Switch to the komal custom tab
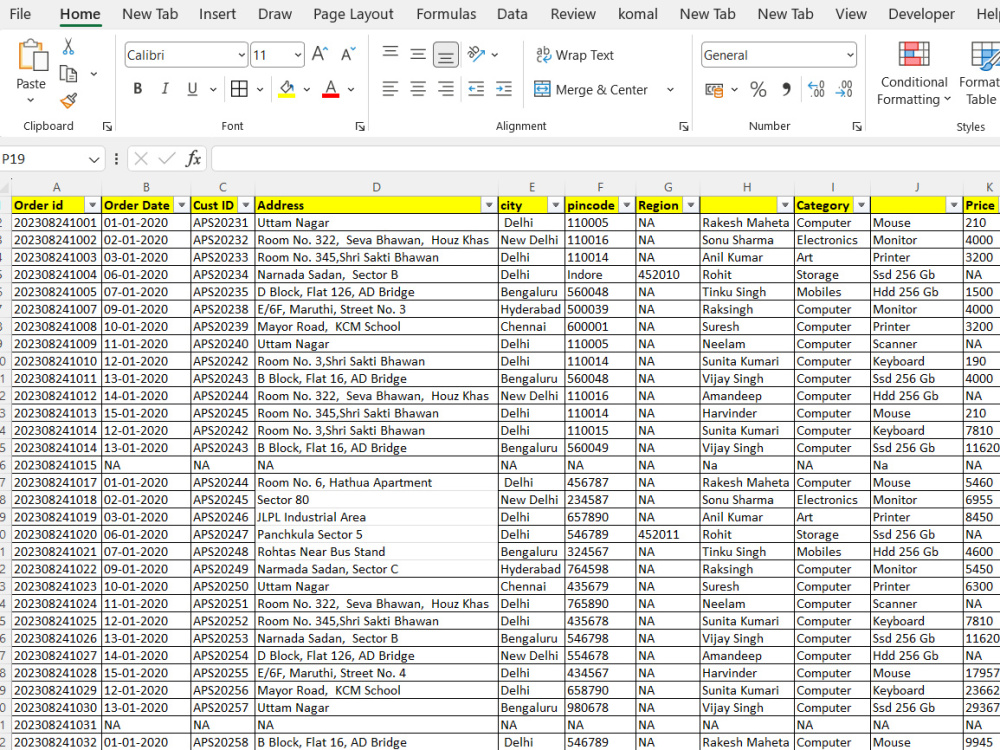 tap(638, 14)
